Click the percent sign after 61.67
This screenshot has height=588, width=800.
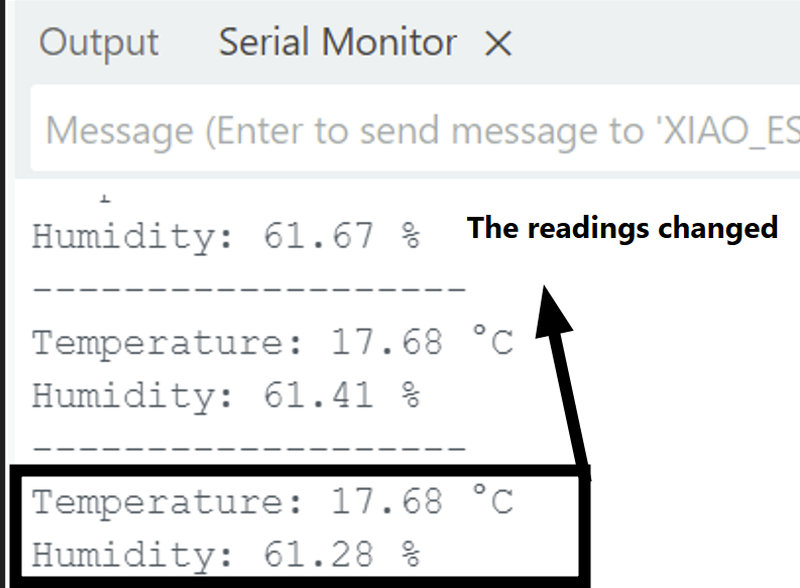point(410,237)
